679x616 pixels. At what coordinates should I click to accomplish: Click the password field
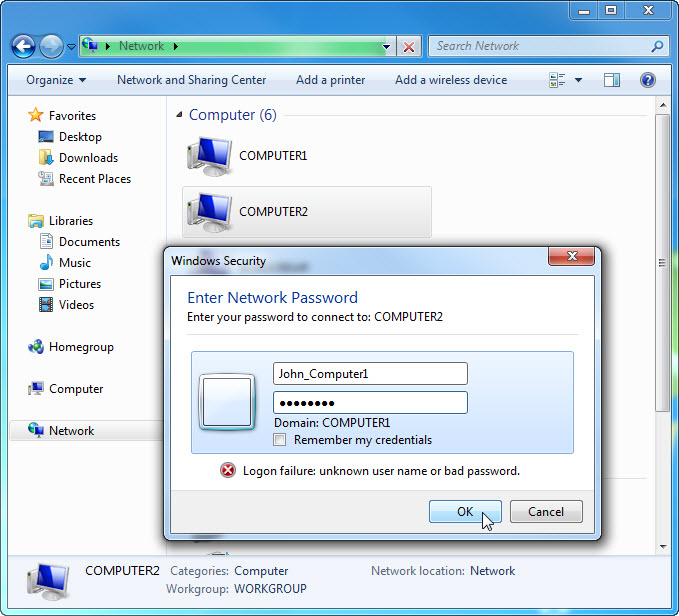(370, 403)
